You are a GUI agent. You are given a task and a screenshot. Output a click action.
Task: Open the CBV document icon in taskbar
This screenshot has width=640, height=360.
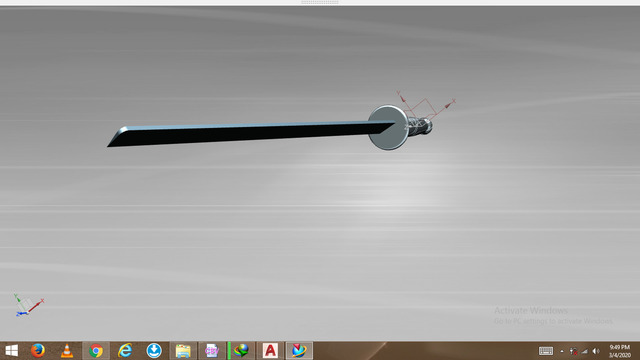[211, 351]
